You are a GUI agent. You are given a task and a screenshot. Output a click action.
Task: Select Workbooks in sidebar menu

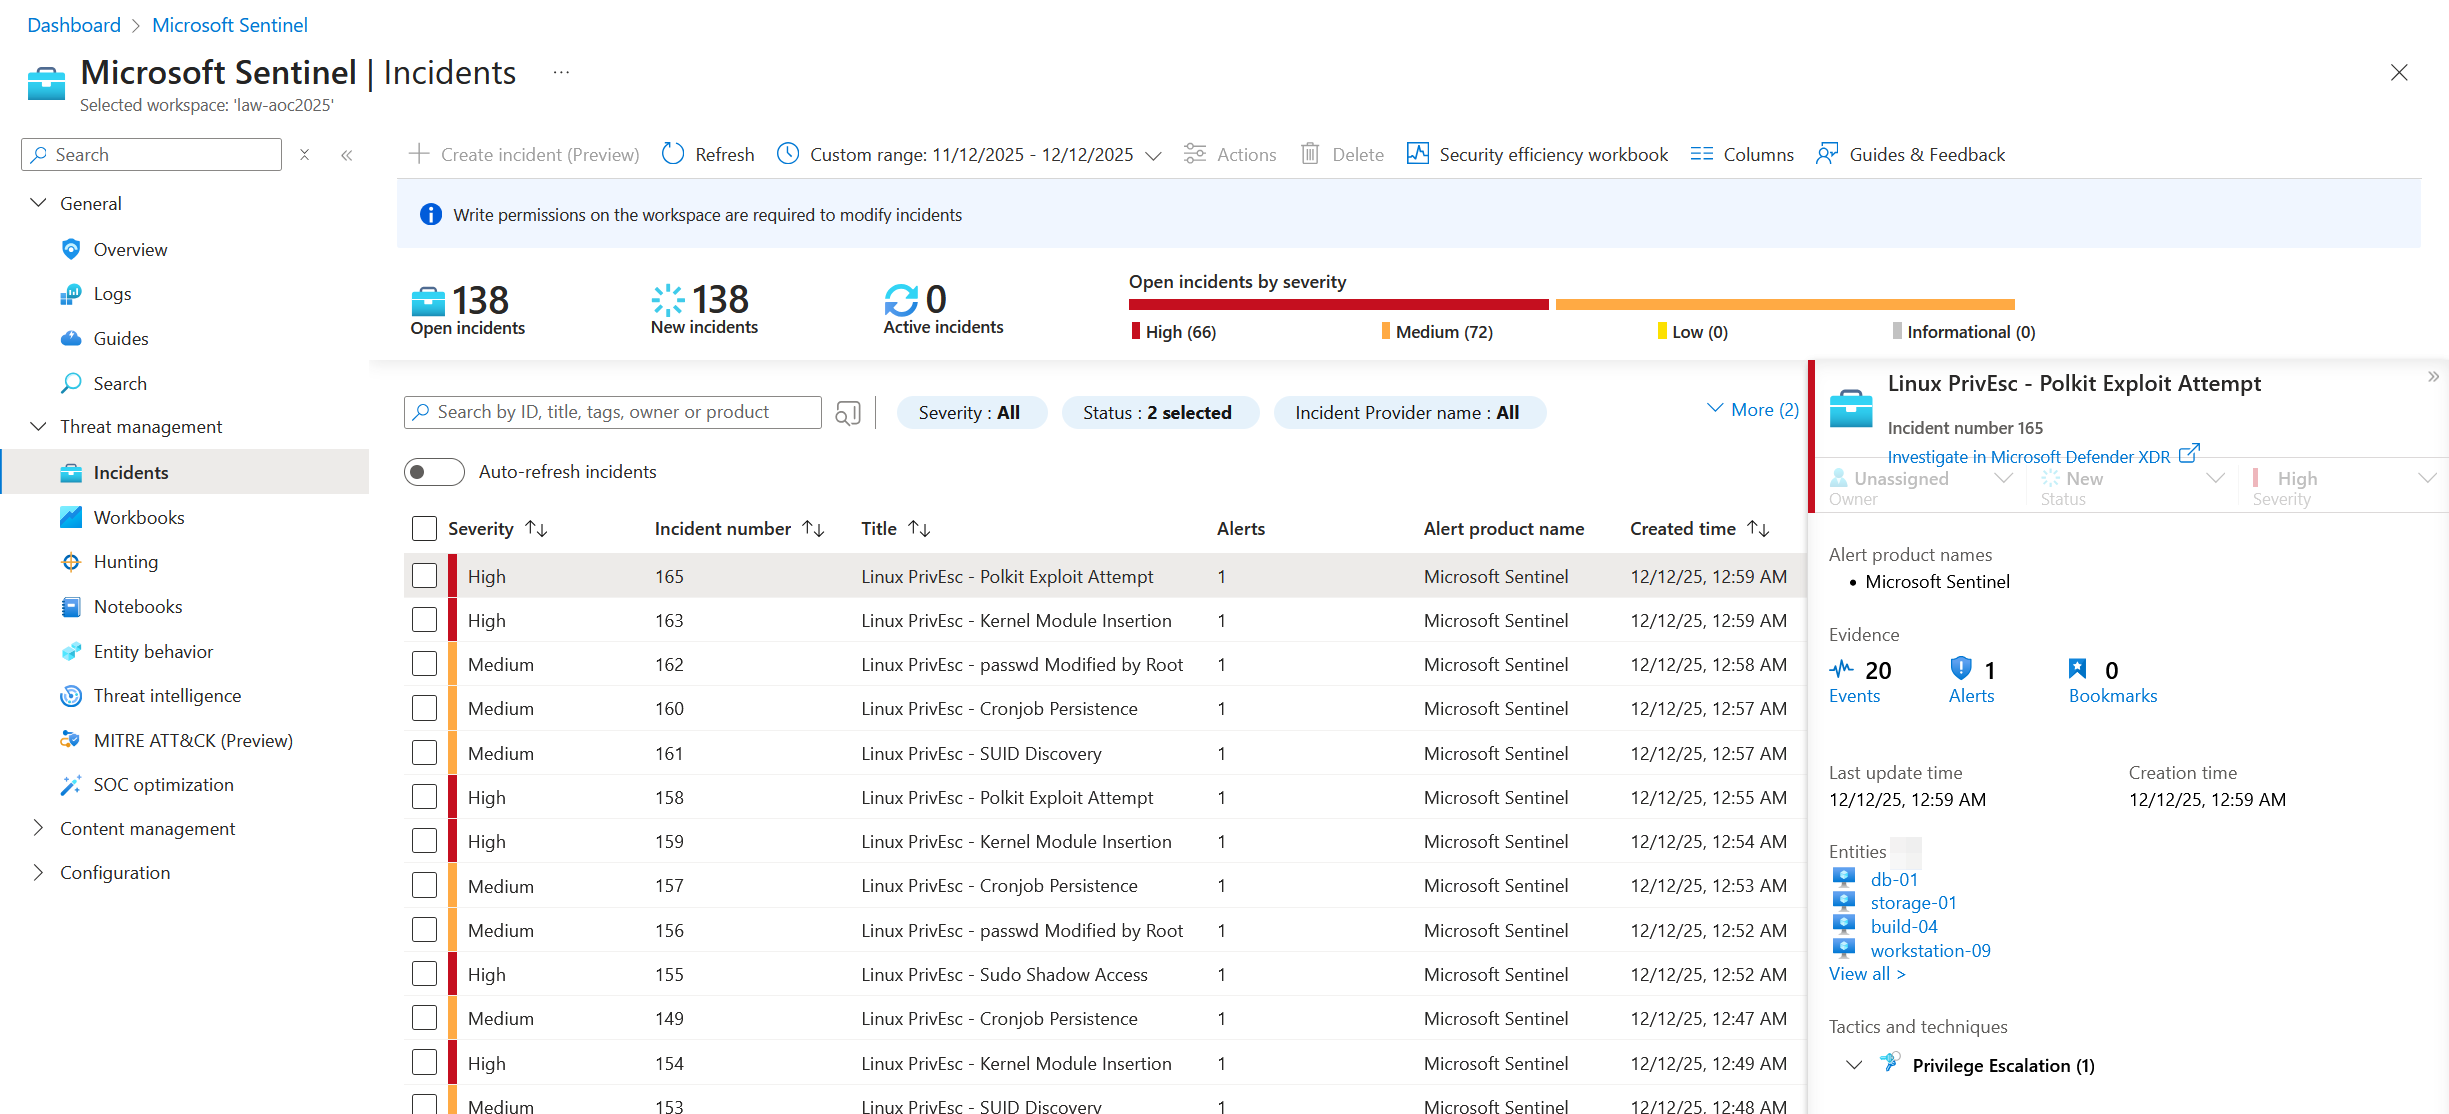pos(139,517)
